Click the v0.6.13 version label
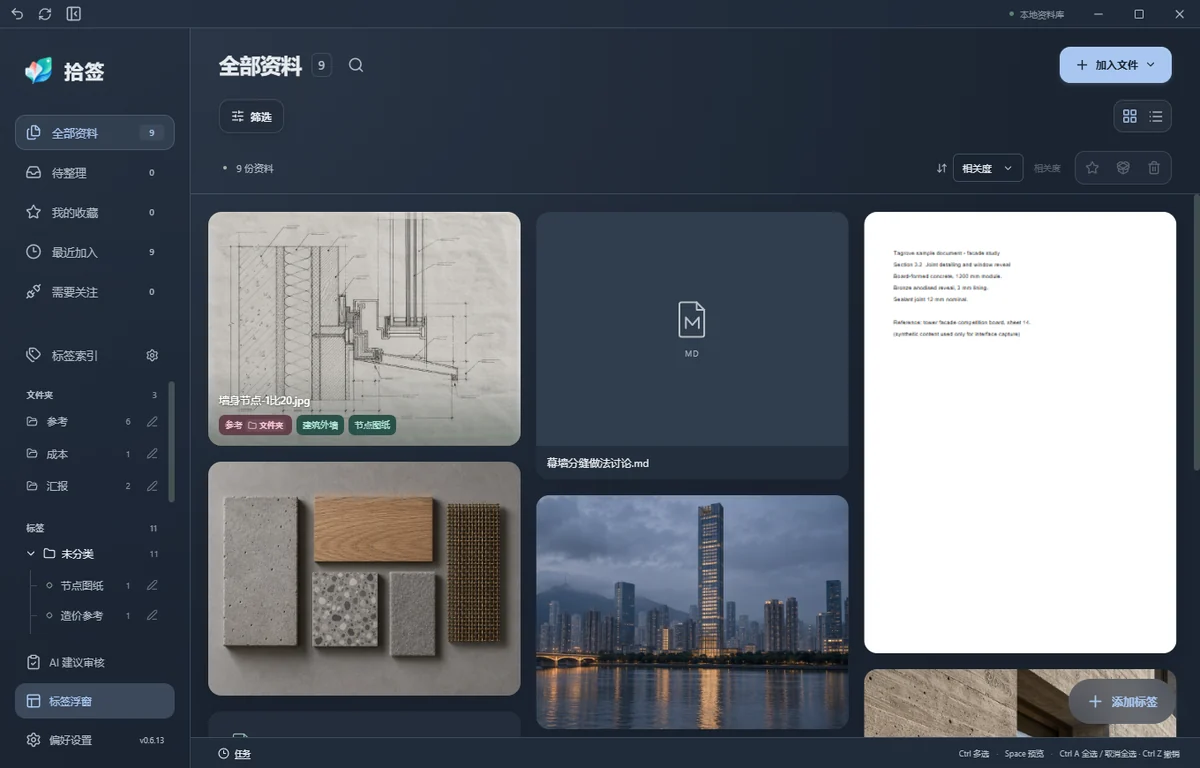 click(x=151, y=740)
